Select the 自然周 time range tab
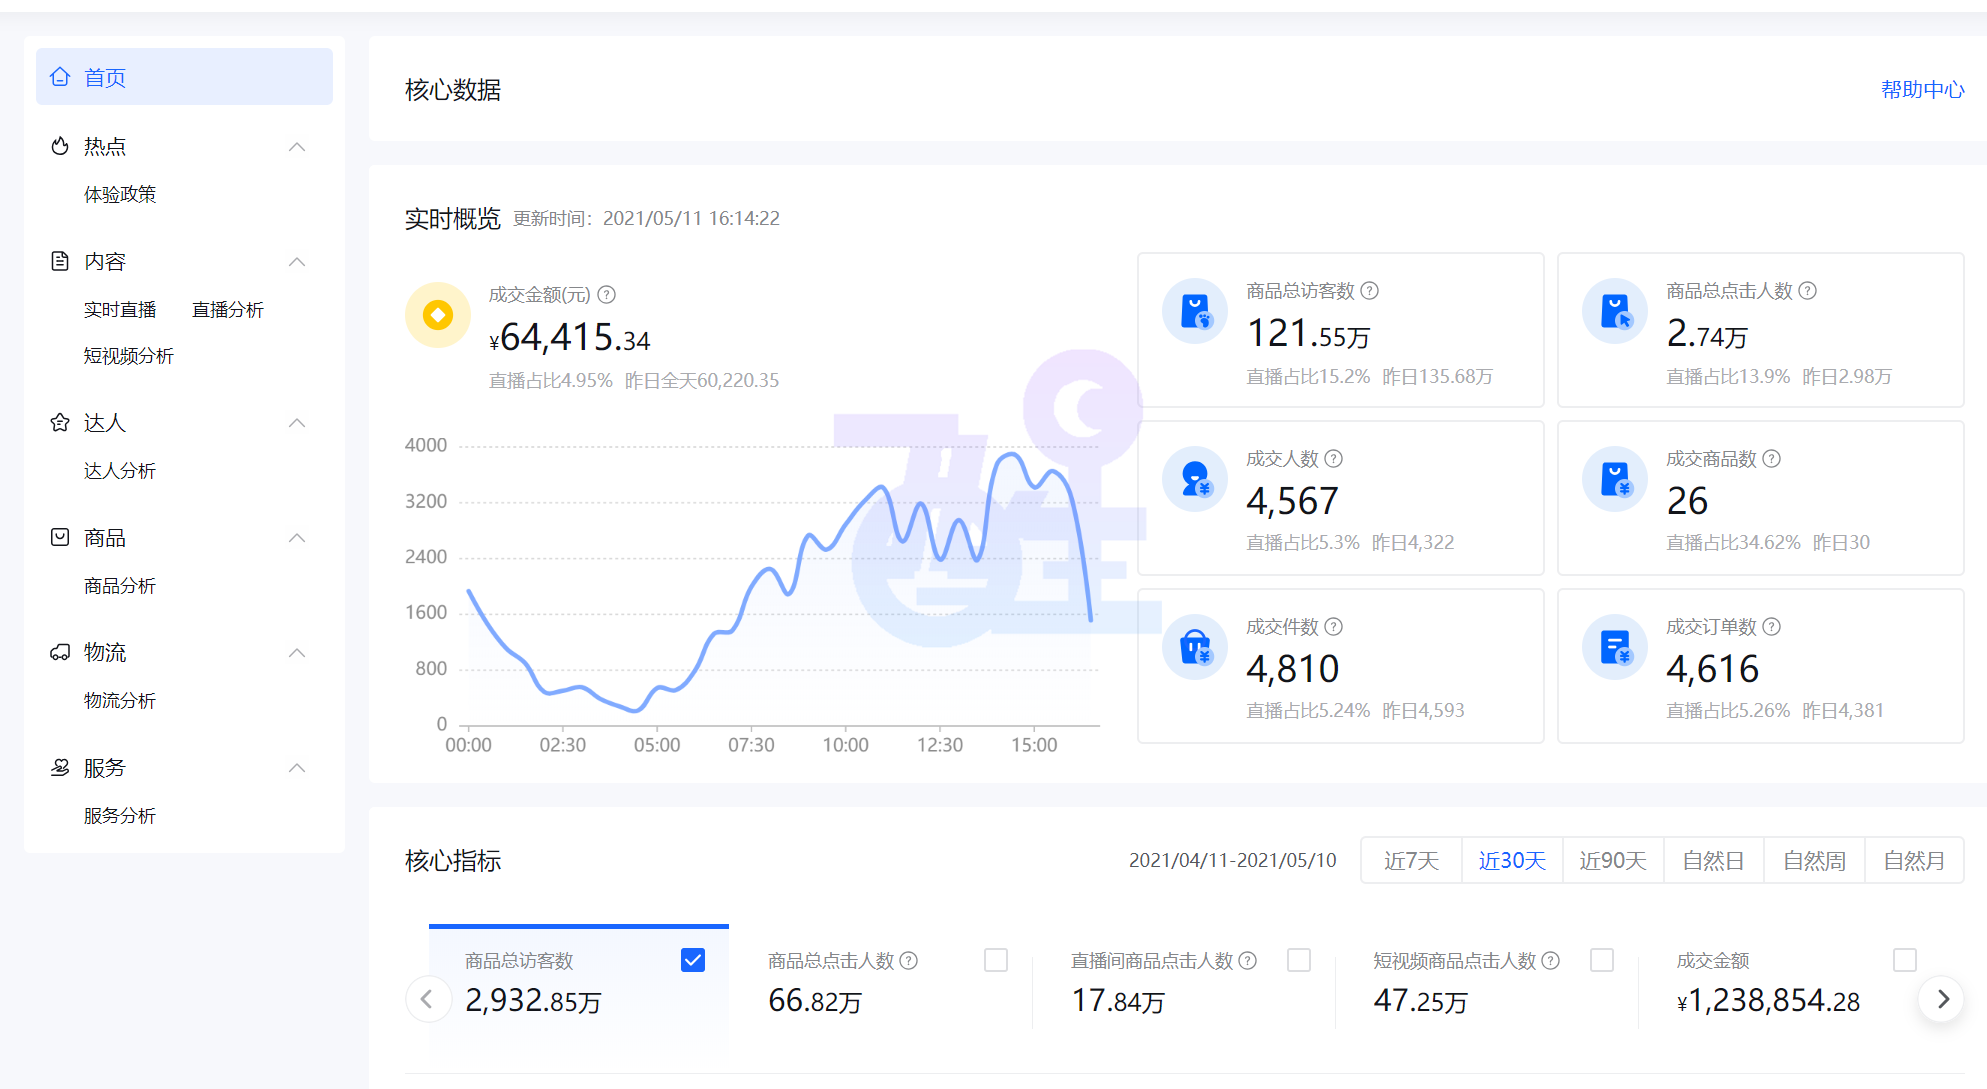Screen dimensions: 1987x1089 (x=1814, y=860)
